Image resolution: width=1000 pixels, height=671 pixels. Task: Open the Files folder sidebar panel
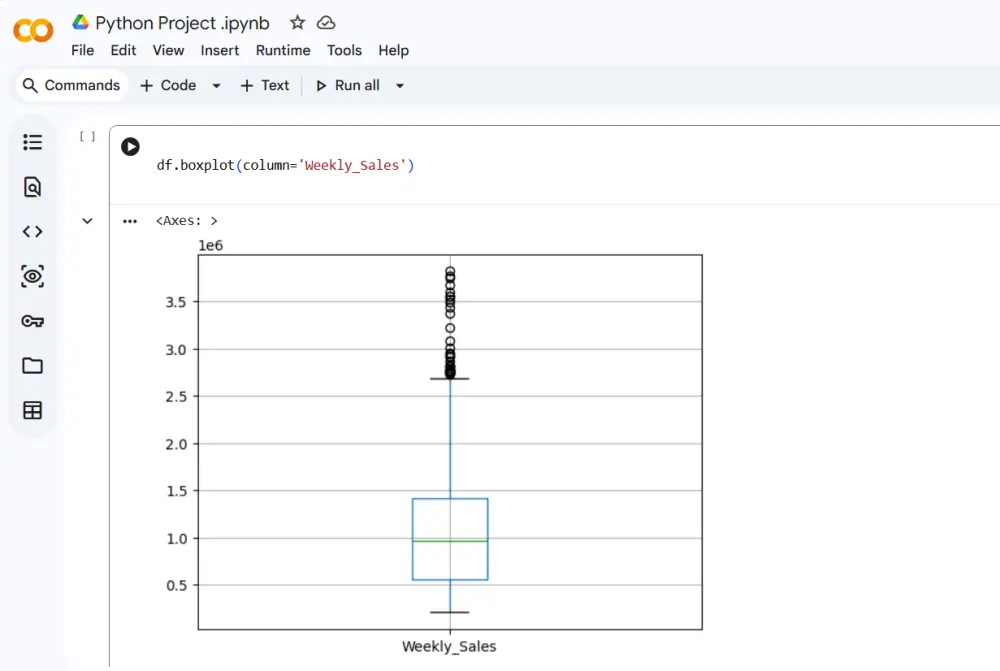click(33, 365)
